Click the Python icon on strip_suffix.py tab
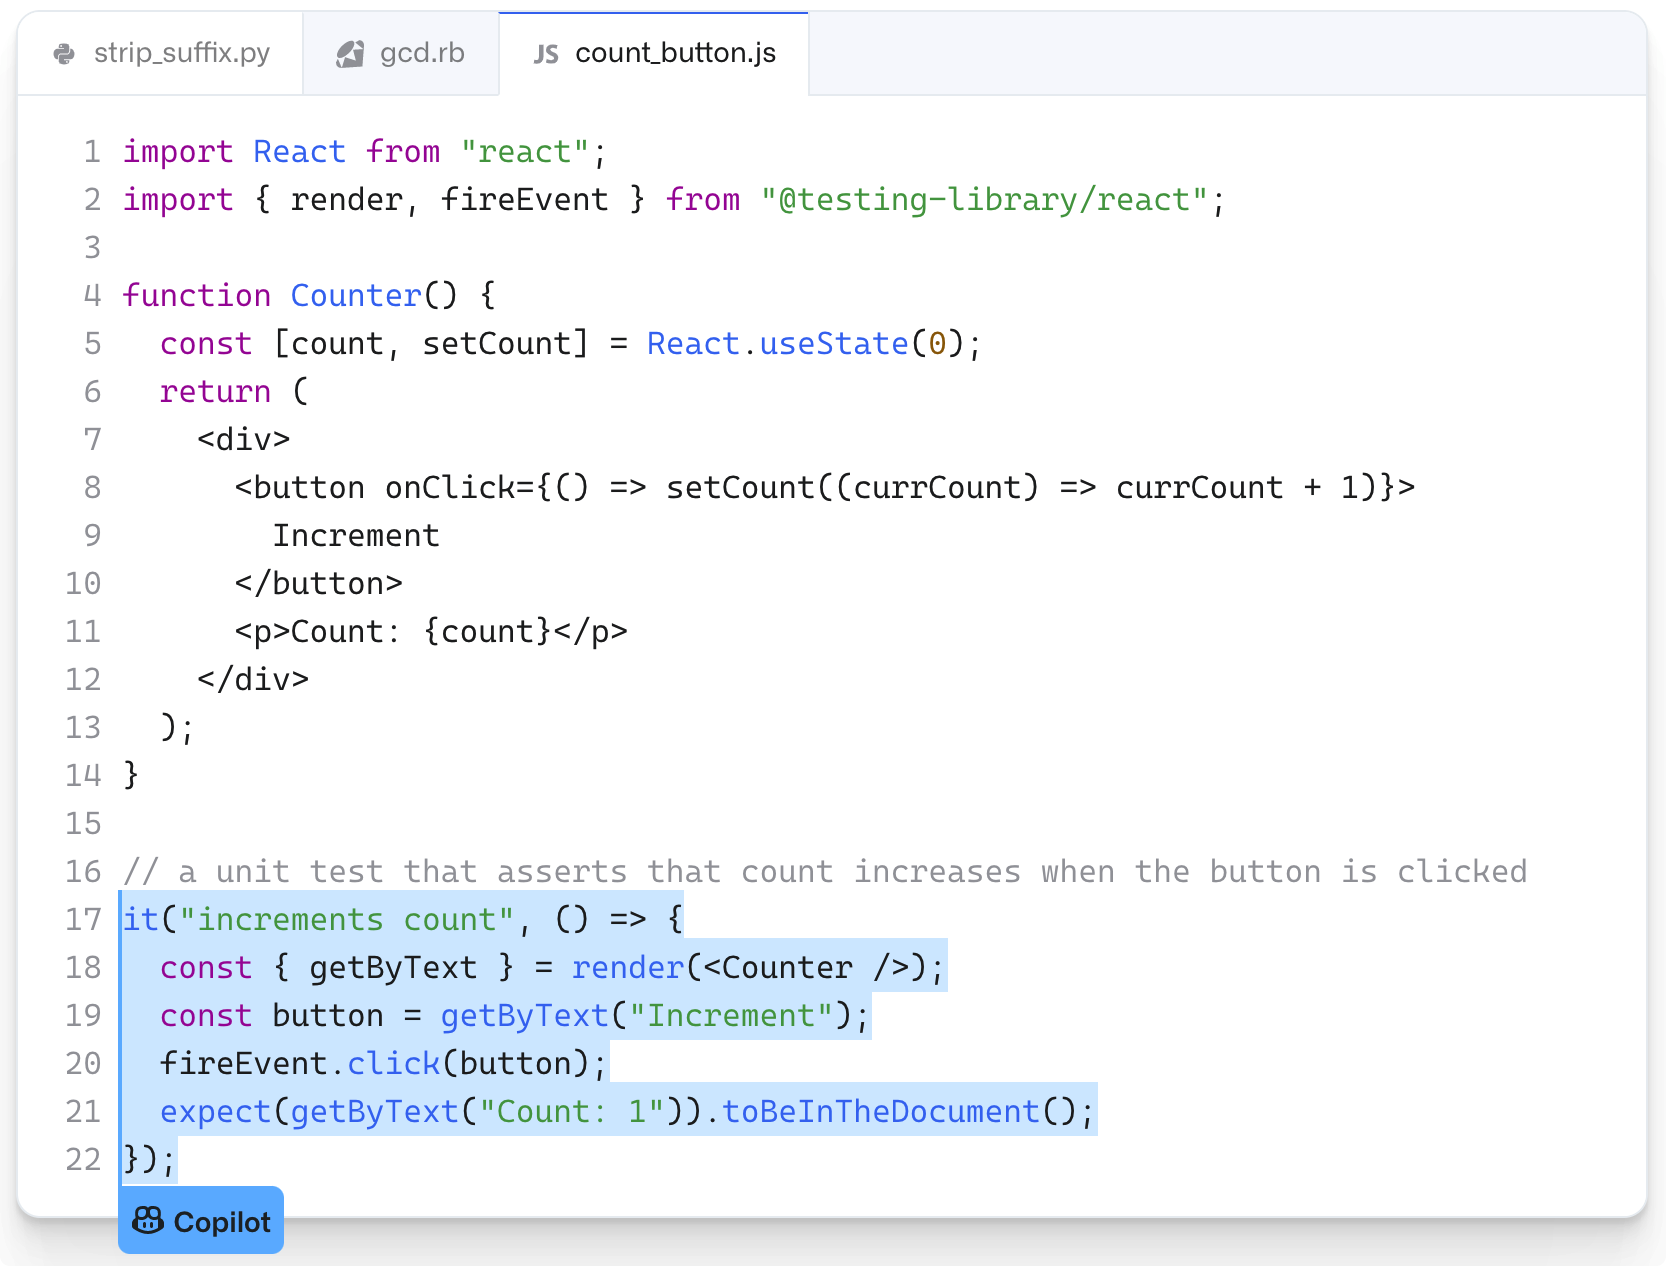1666x1266 pixels. [64, 52]
